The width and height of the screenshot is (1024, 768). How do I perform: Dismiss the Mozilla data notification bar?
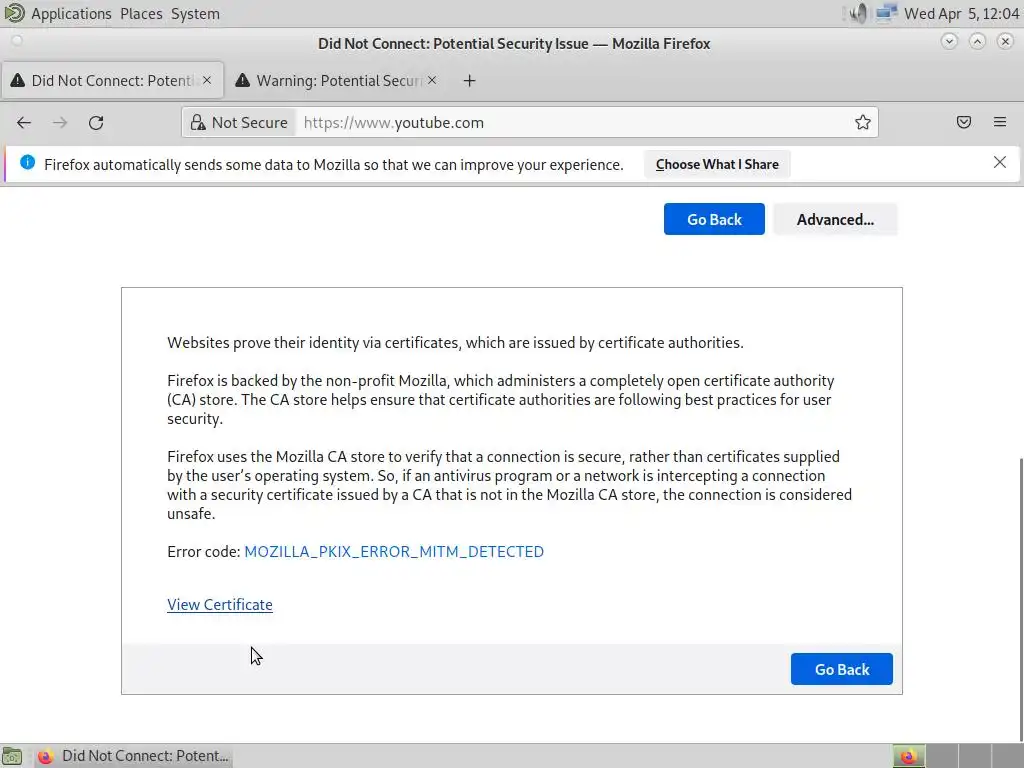pyautogui.click(x=1000, y=163)
